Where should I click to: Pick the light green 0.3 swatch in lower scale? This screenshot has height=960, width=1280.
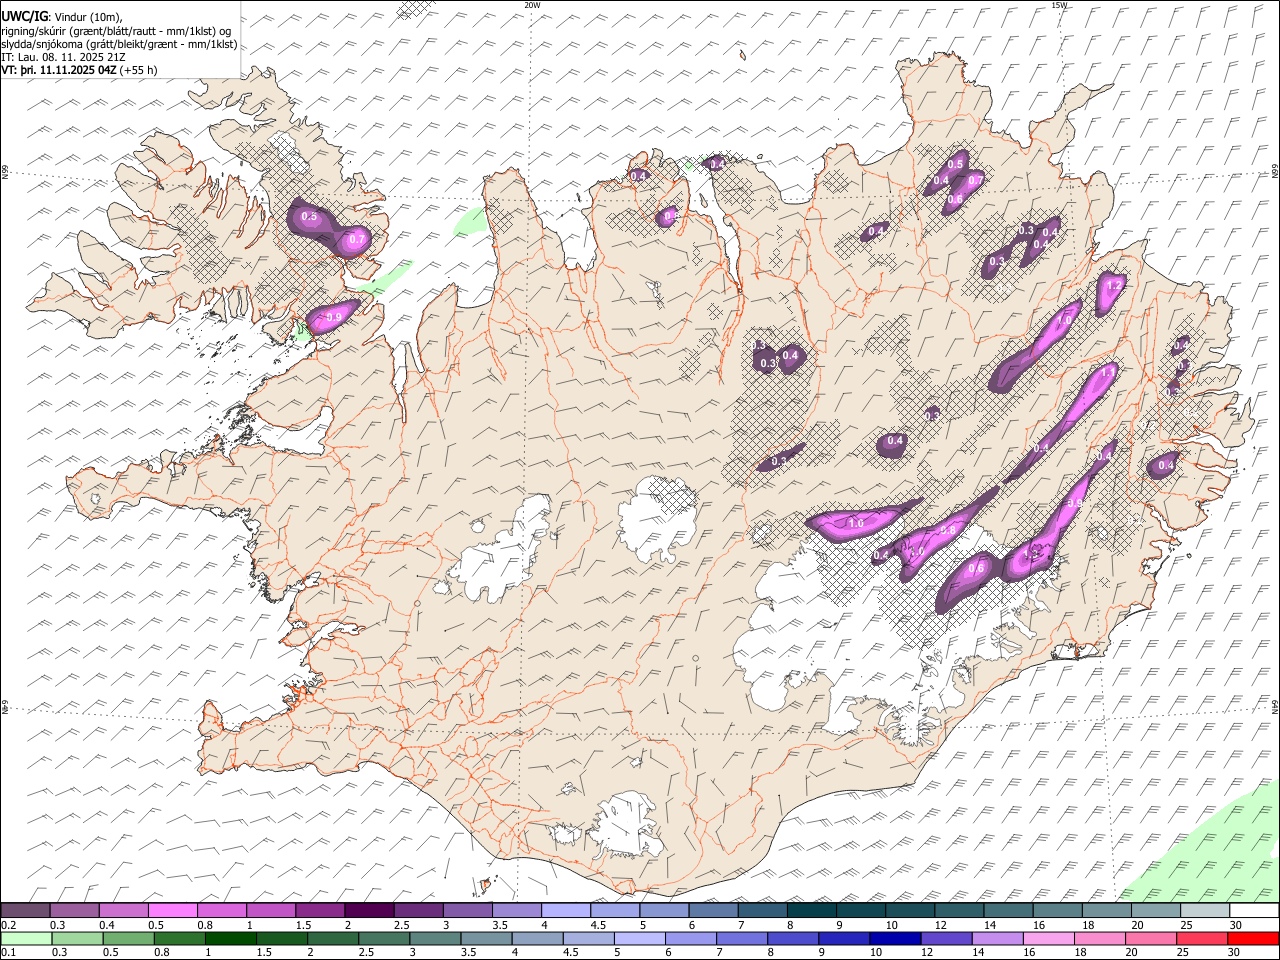(x=77, y=938)
